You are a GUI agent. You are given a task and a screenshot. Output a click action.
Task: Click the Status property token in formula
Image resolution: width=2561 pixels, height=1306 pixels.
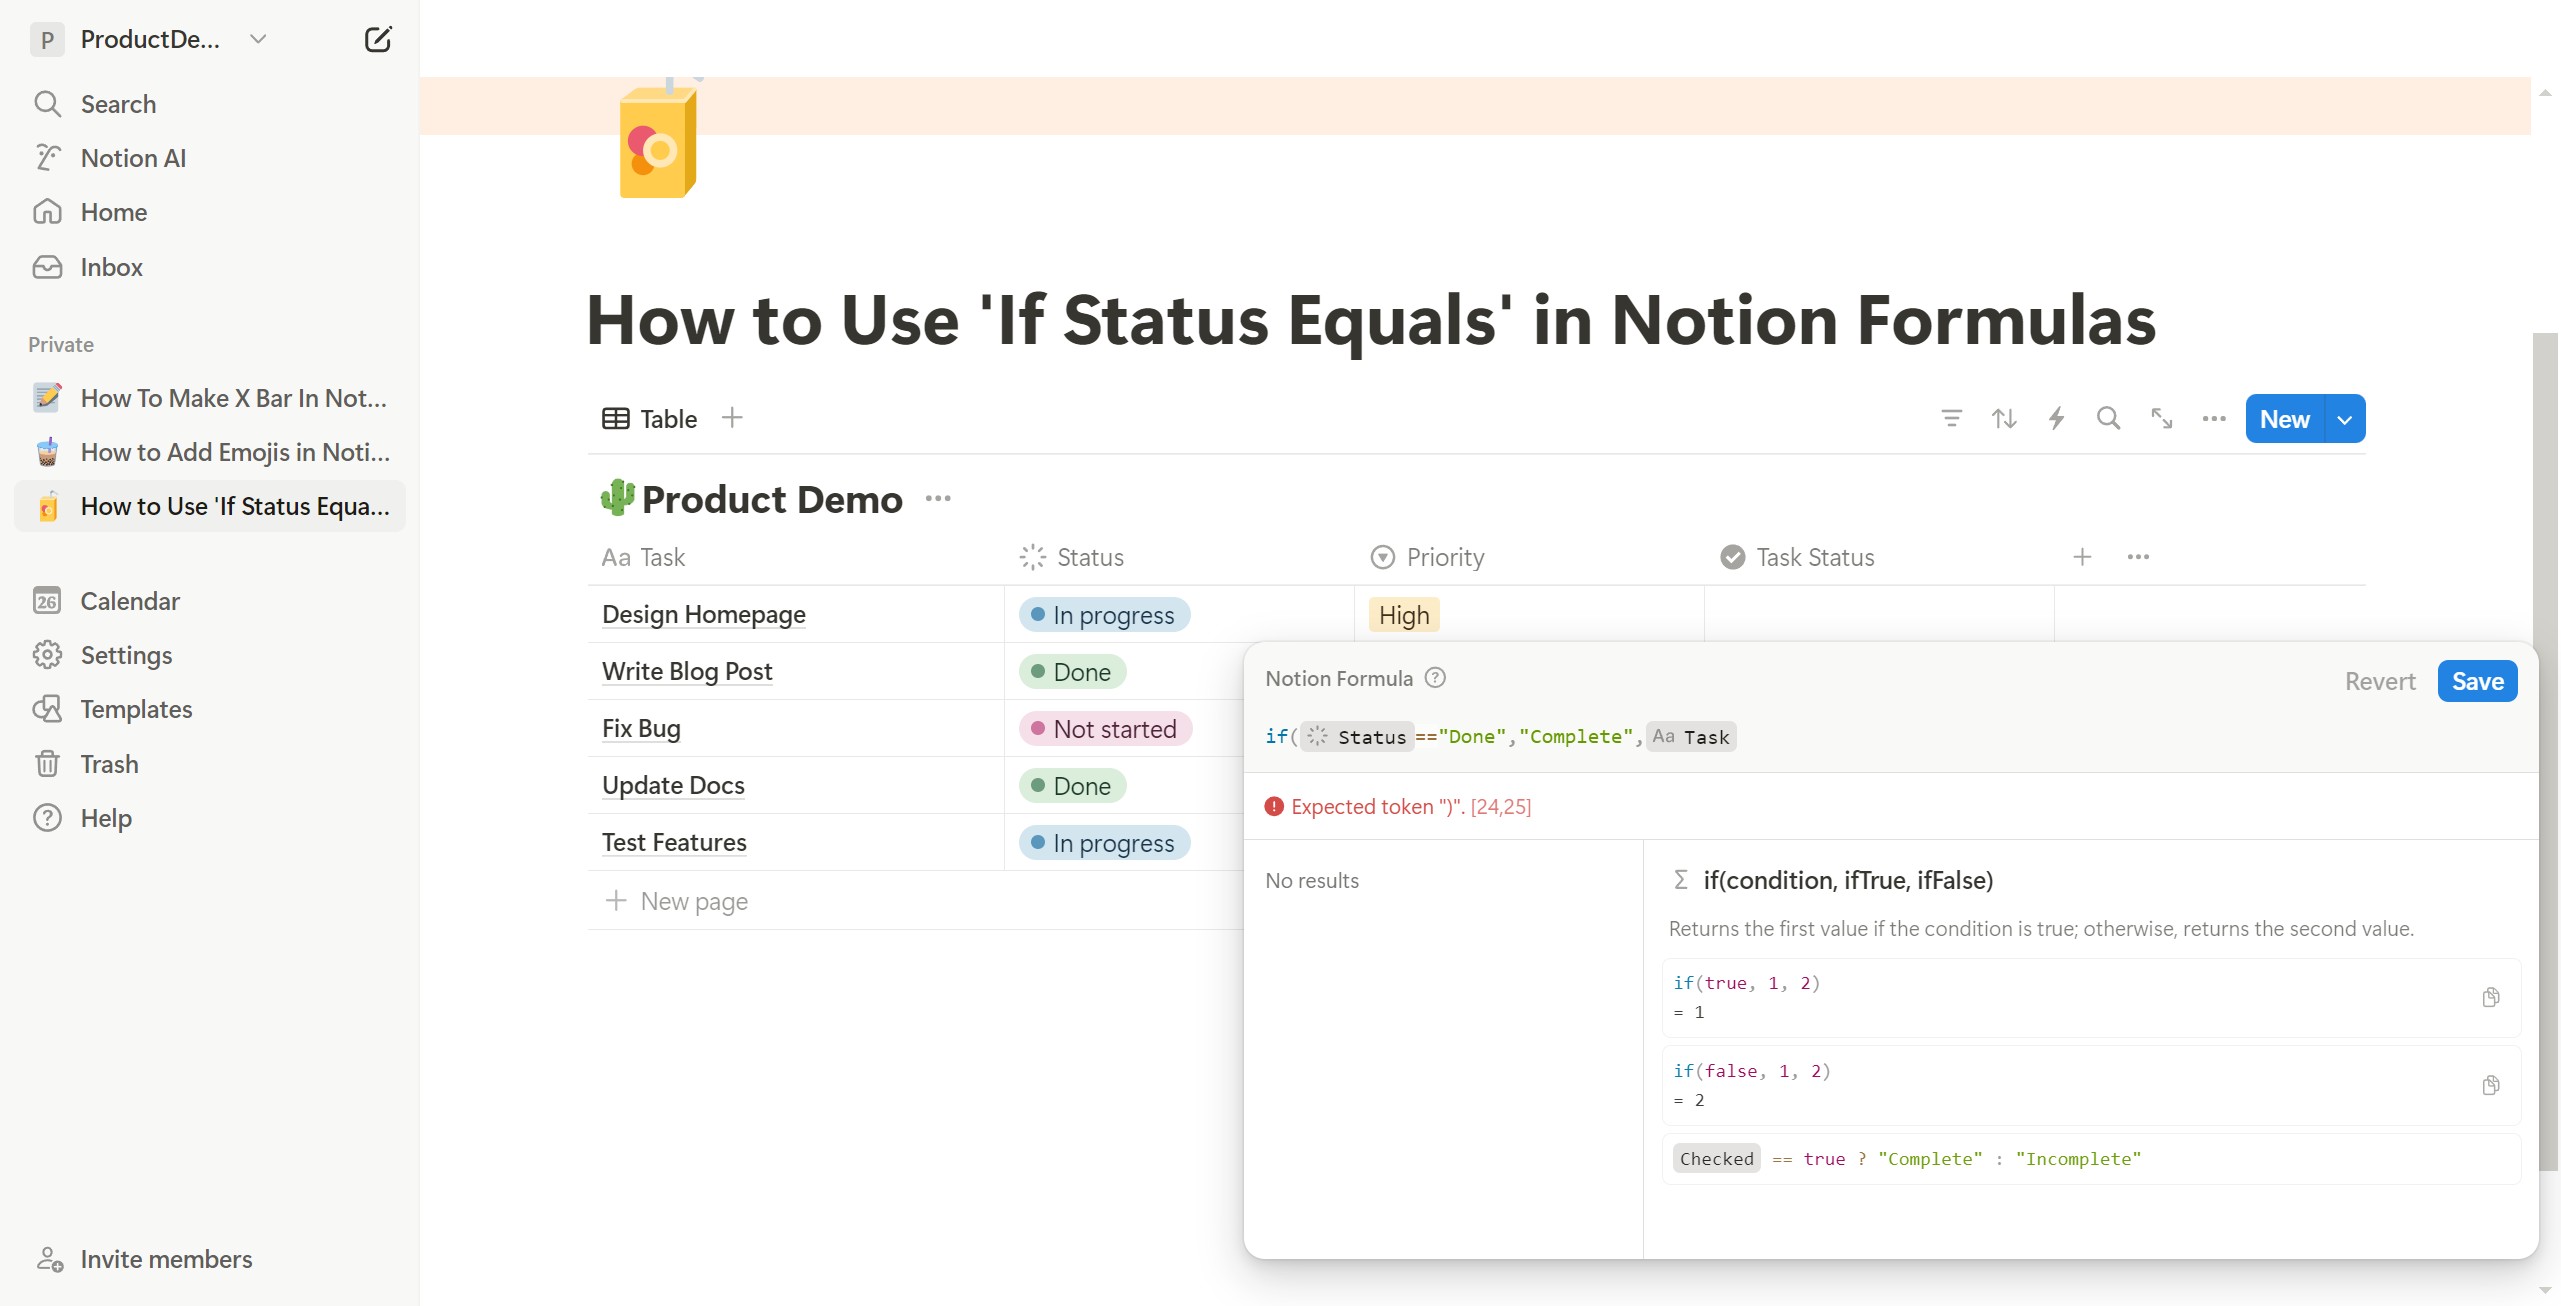(1357, 737)
